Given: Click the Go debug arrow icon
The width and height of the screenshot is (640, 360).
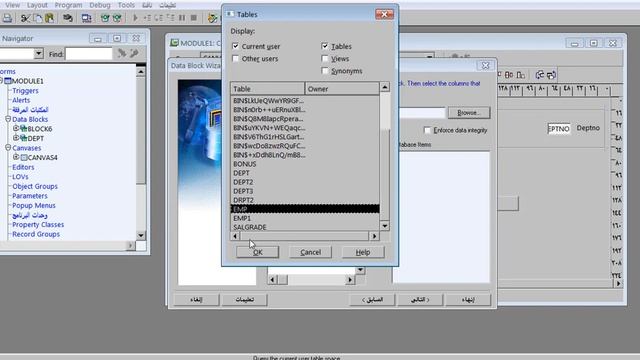Looking at the screenshot, I should [135, 18].
